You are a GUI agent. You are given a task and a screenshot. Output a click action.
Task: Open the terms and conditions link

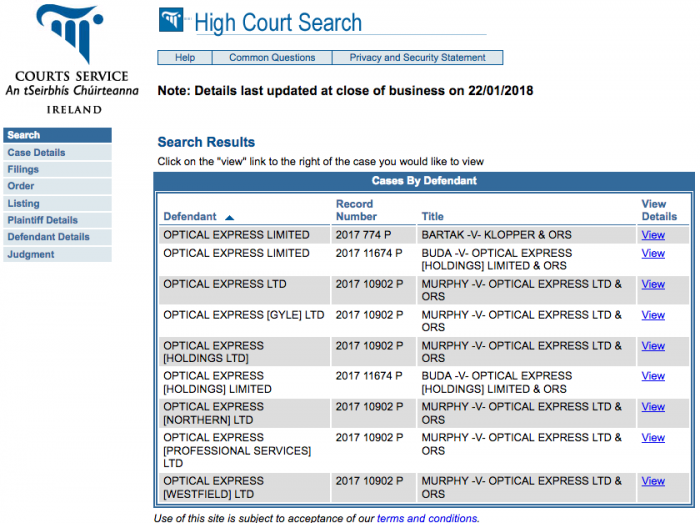pyautogui.click(x=427, y=518)
